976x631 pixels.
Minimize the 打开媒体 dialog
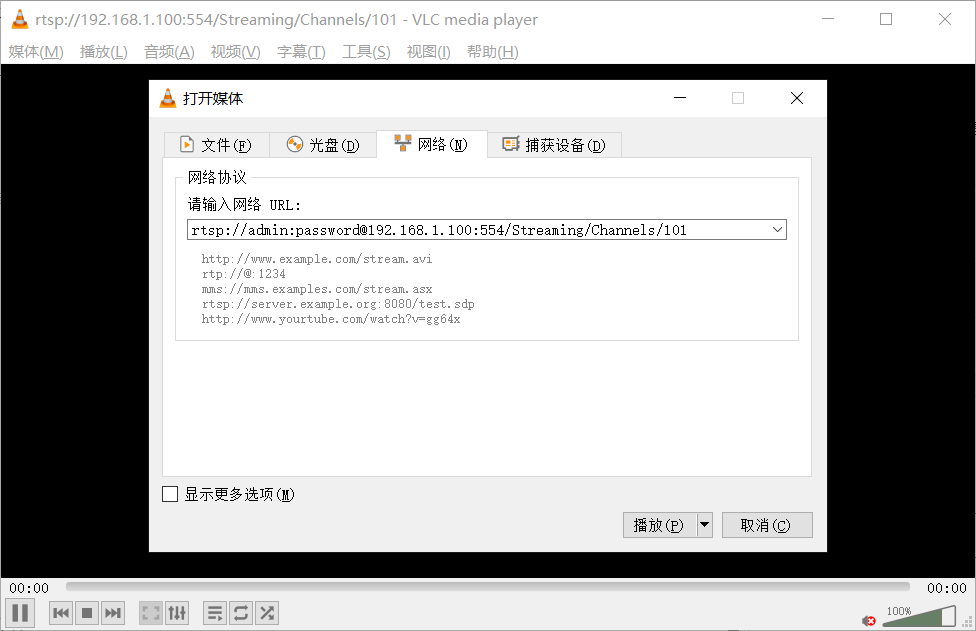click(680, 98)
